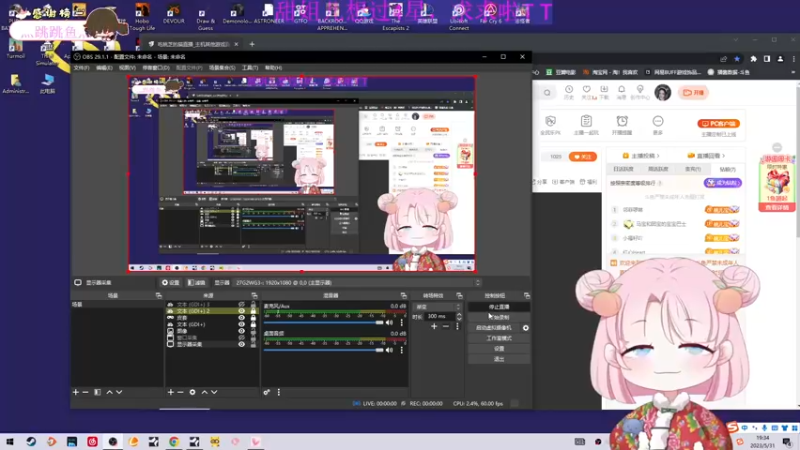Image resolution: width=800 pixels, height=450 pixels.
Task: Toggle visibility of 皮套 source
Action: pos(241,317)
